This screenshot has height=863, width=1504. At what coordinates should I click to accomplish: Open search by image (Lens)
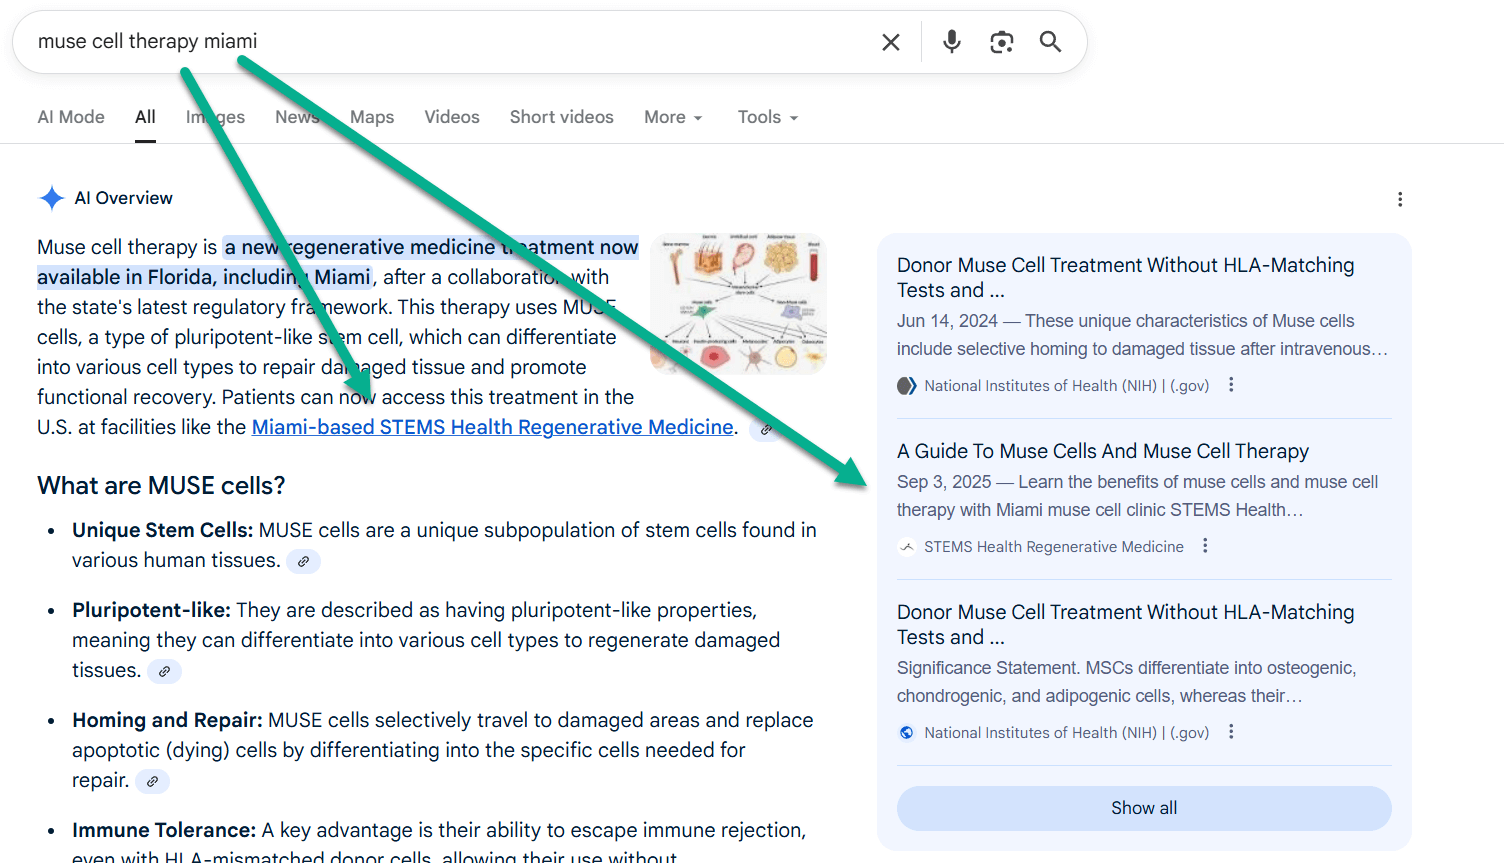click(1001, 42)
